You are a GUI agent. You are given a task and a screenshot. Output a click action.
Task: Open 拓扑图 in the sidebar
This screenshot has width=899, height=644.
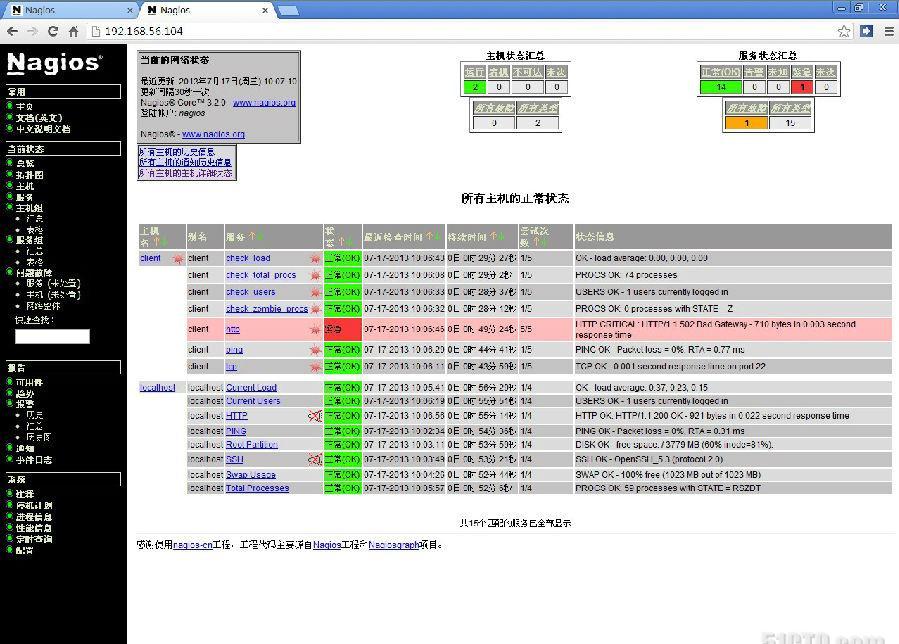pyautogui.click(x=29, y=175)
